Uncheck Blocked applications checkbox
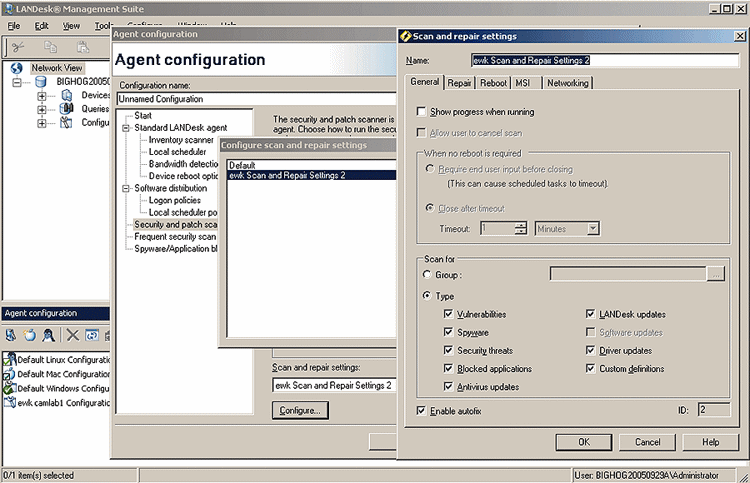Viewport: 750px width, 483px height. (448, 368)
